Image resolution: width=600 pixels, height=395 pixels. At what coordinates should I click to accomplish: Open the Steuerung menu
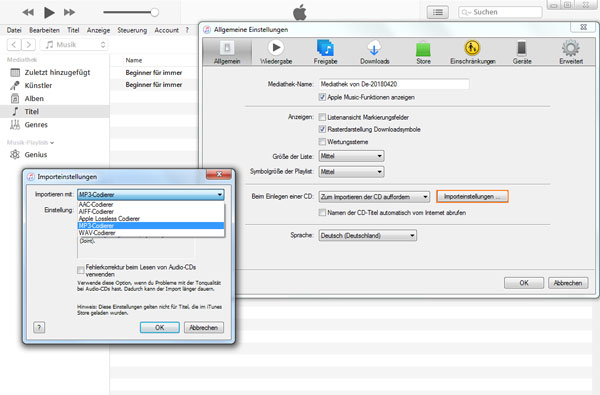coord(132,30)
